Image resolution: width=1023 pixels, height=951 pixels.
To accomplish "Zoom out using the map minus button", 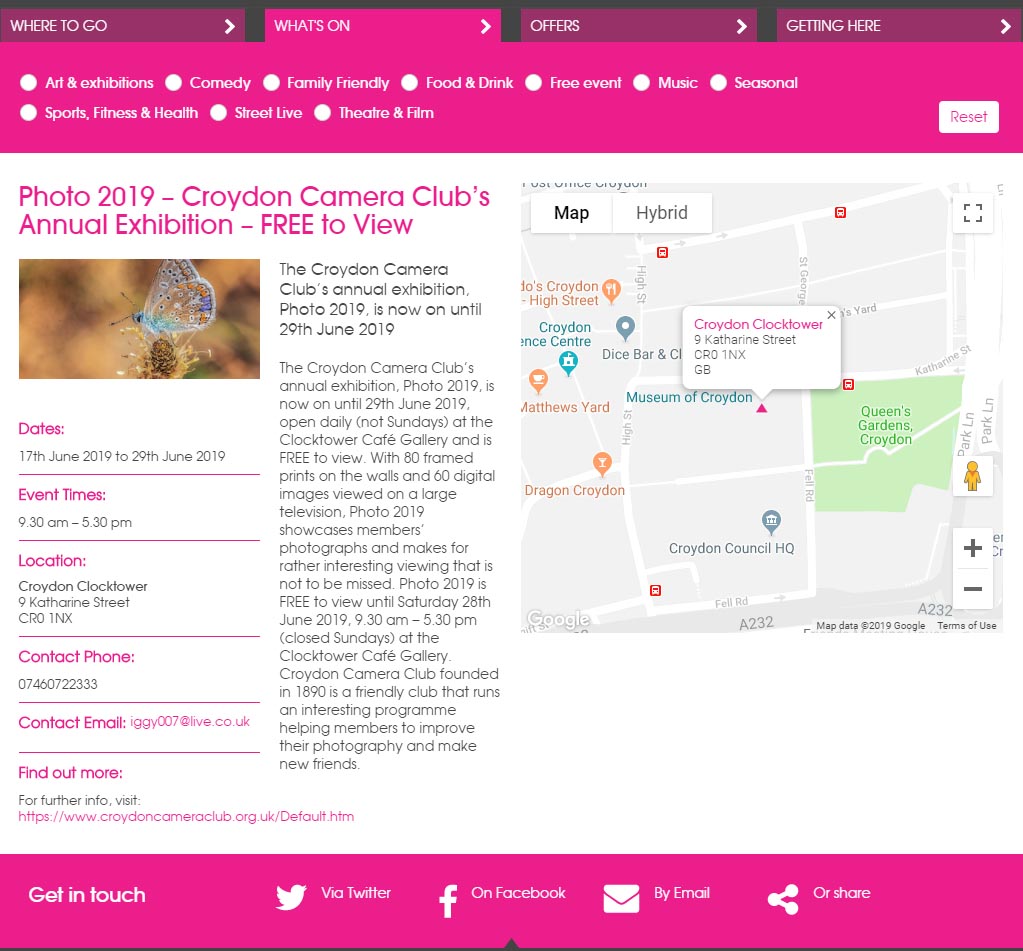I will pos(971,590).
